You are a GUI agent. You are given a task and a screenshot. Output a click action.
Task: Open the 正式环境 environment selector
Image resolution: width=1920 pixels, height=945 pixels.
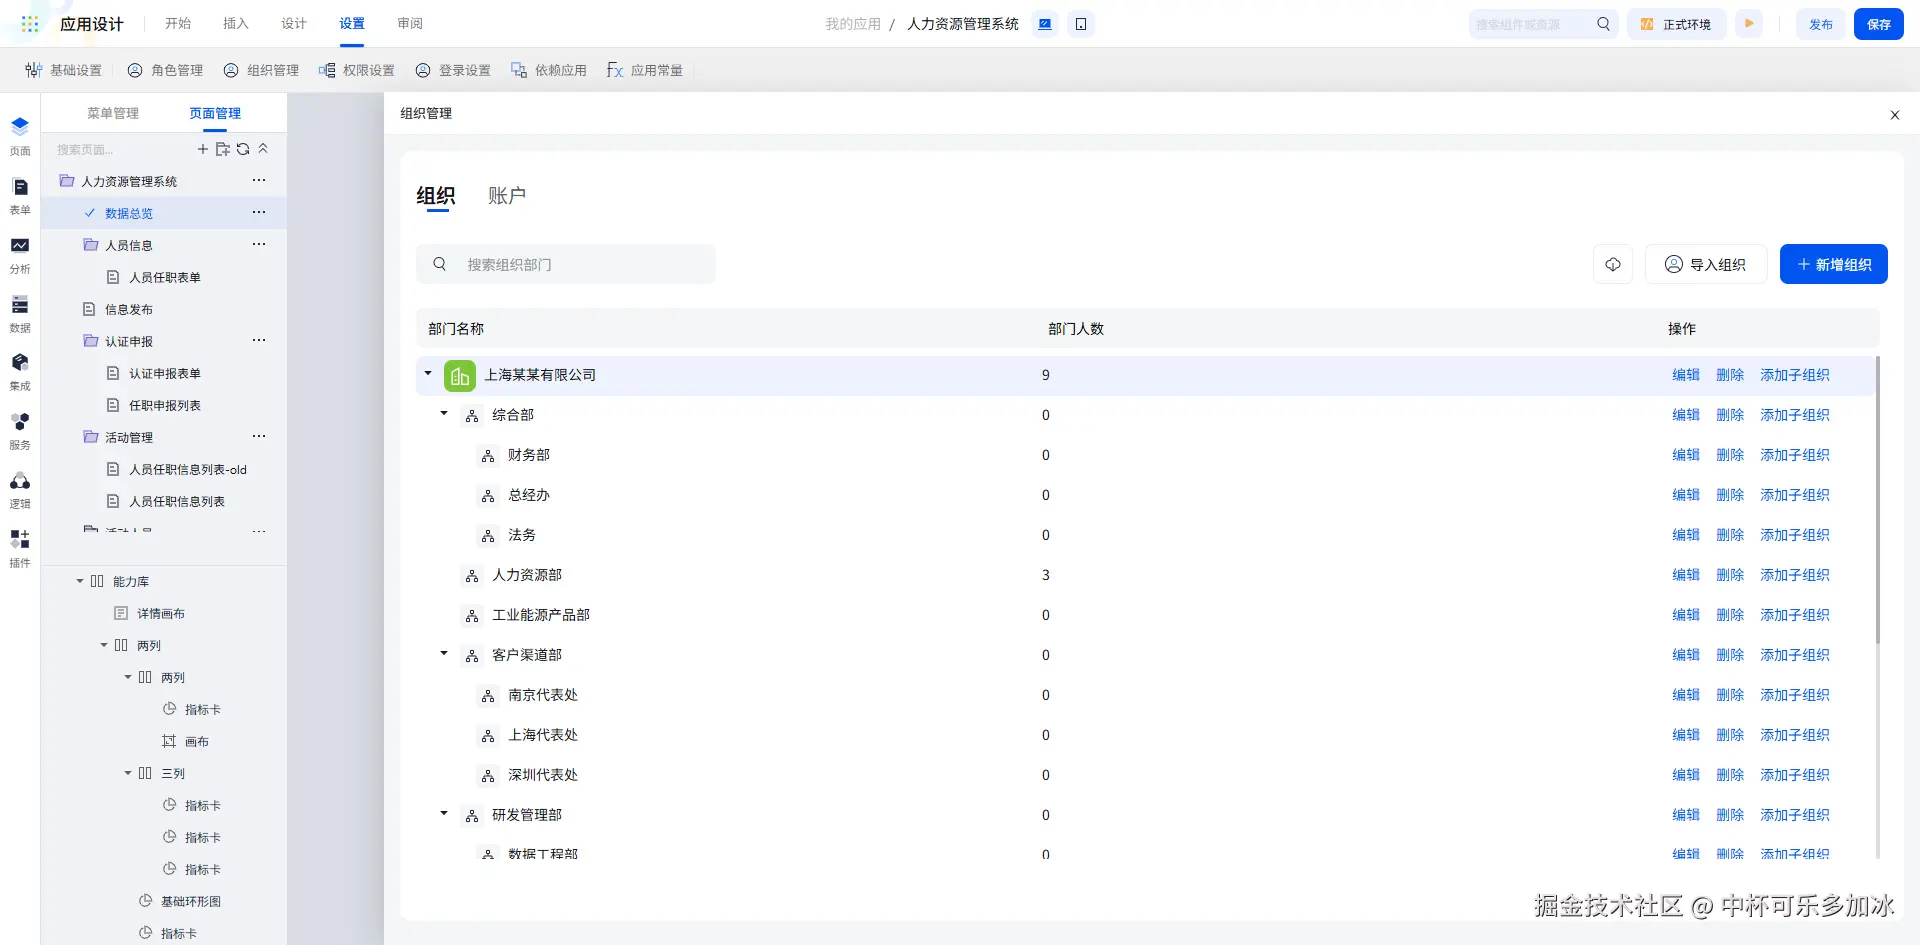pyautogui.click(x=1677, y=24)
